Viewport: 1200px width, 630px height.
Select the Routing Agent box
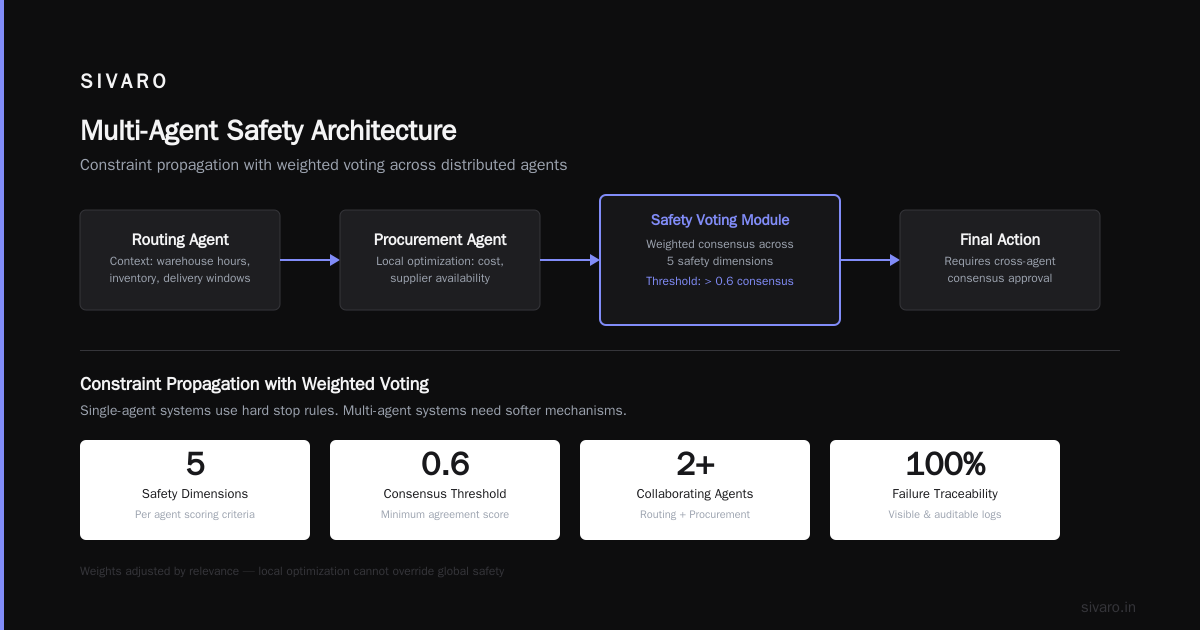[180, 260]
